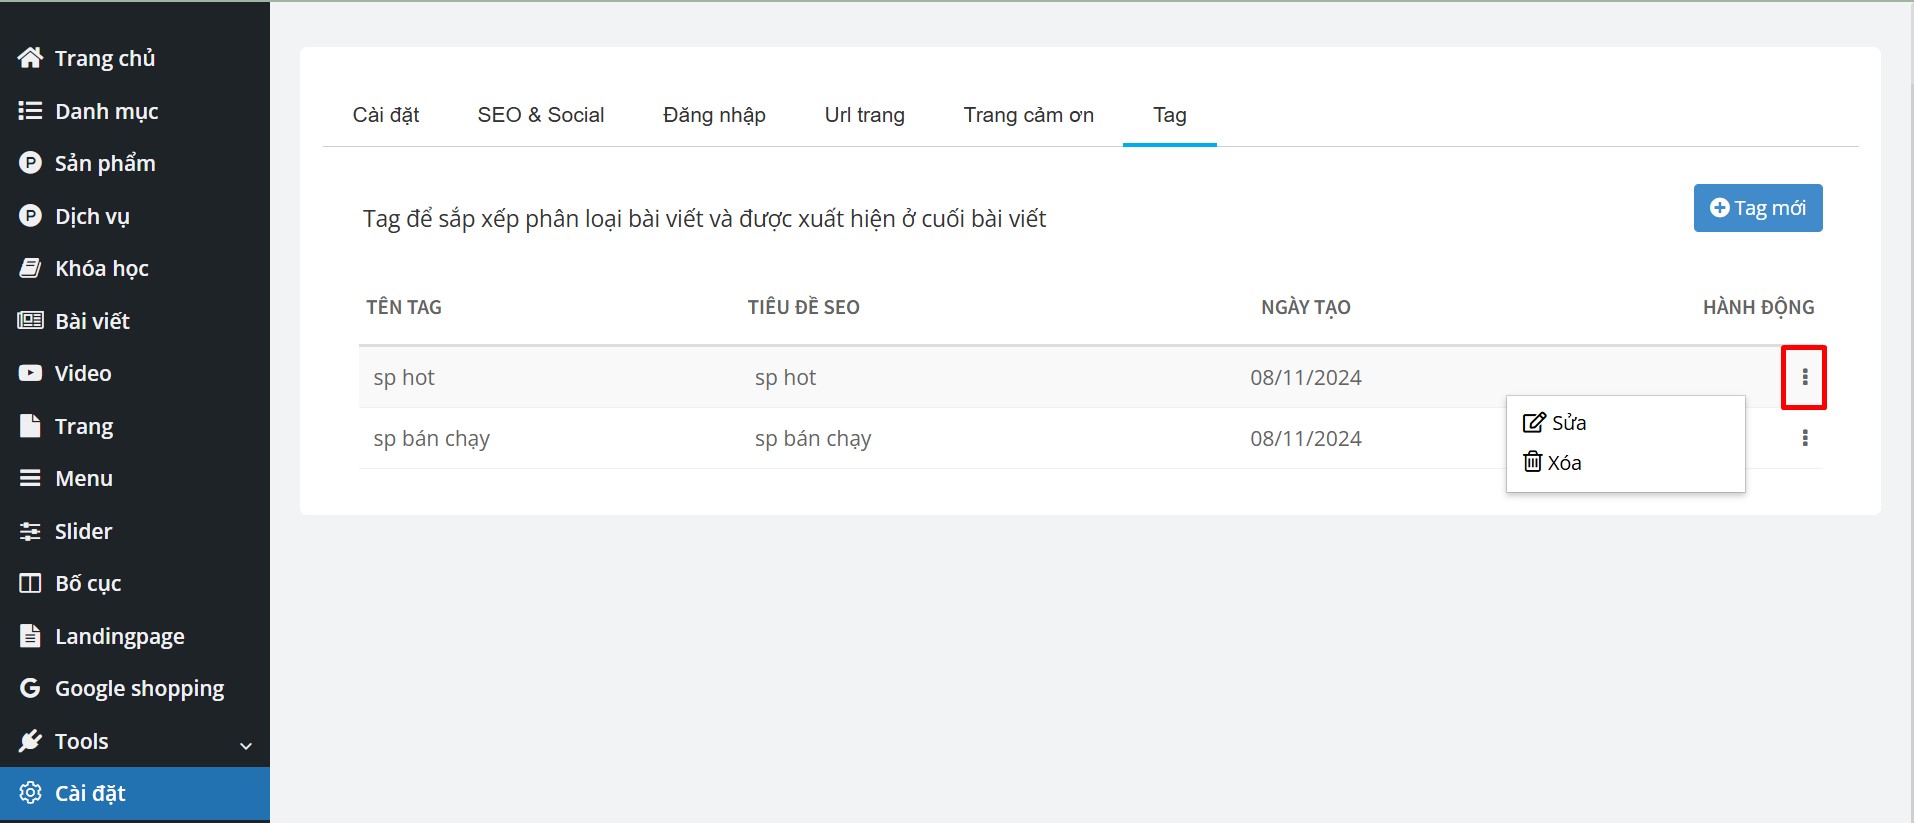This screenshot has width=1914, height=823.
Task: Select the sp bán chạy tag name
Action: tap(431, 438)
